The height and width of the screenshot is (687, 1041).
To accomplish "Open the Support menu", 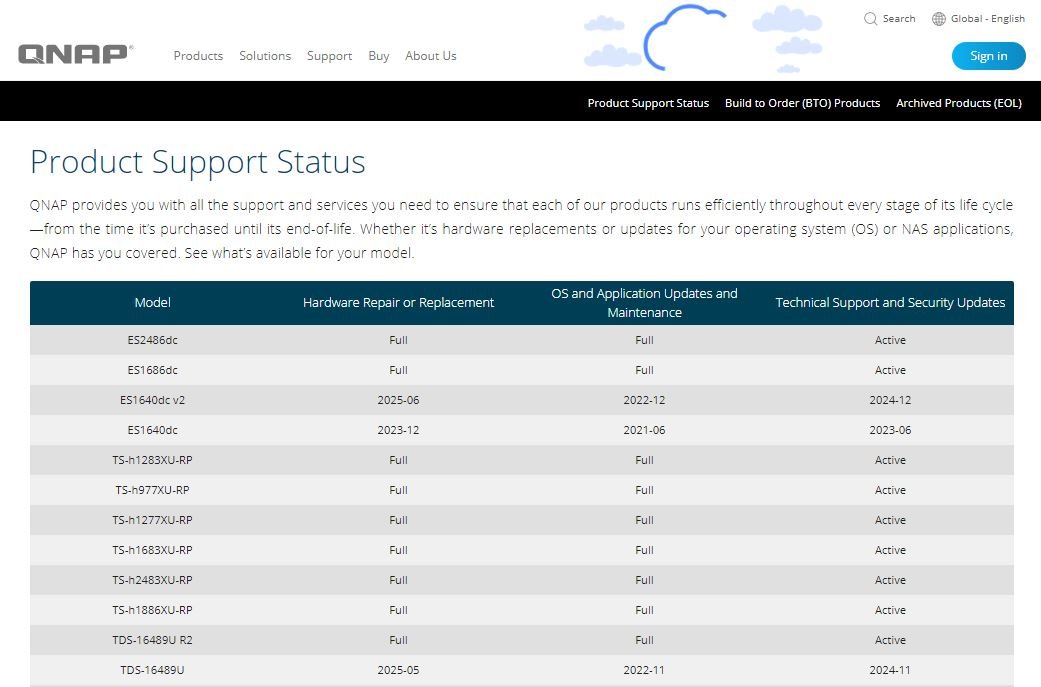I will point(329,56).
